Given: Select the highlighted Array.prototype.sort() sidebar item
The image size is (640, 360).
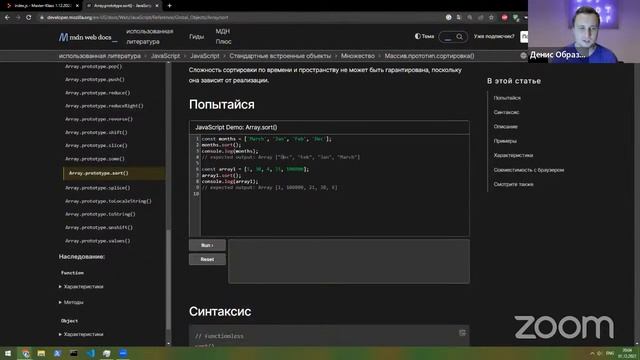Looking at the screenshot, I should (114, 173).
